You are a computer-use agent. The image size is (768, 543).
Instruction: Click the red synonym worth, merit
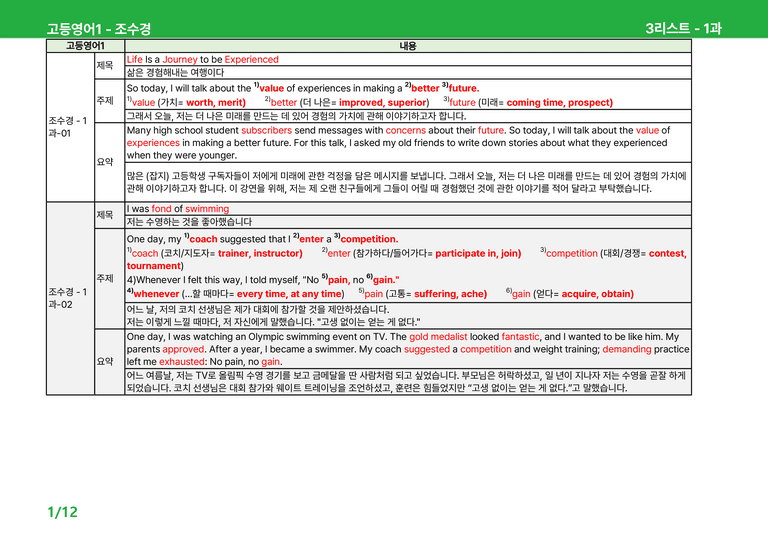tap(216, 102)
